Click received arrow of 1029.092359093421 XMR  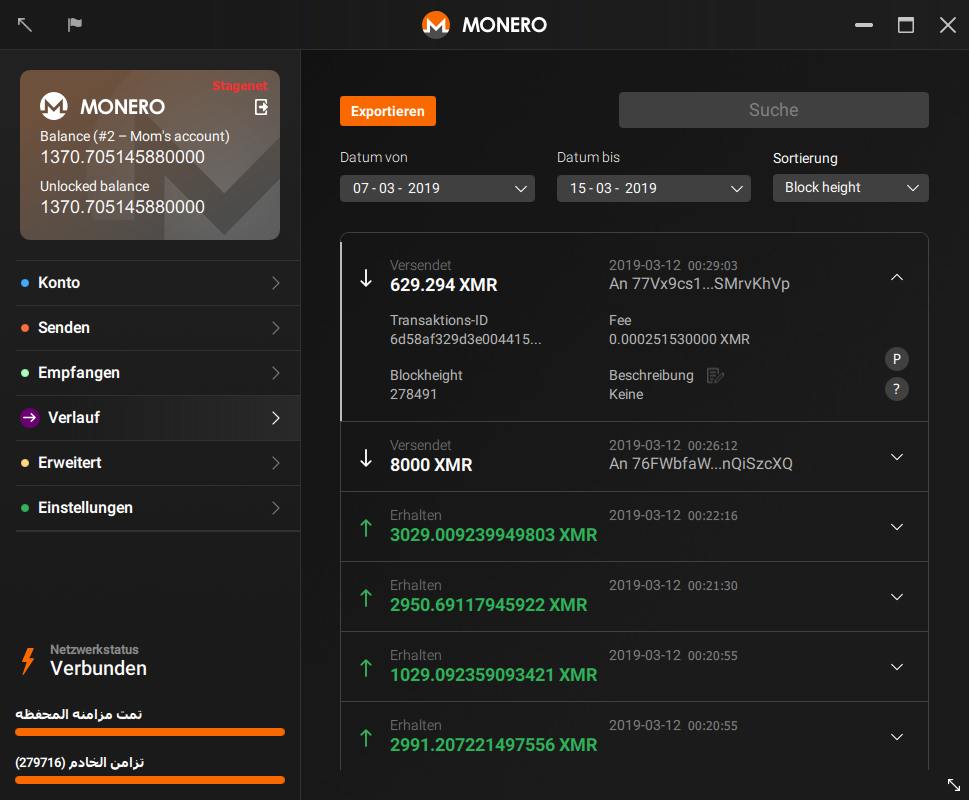tap(366, 668)
